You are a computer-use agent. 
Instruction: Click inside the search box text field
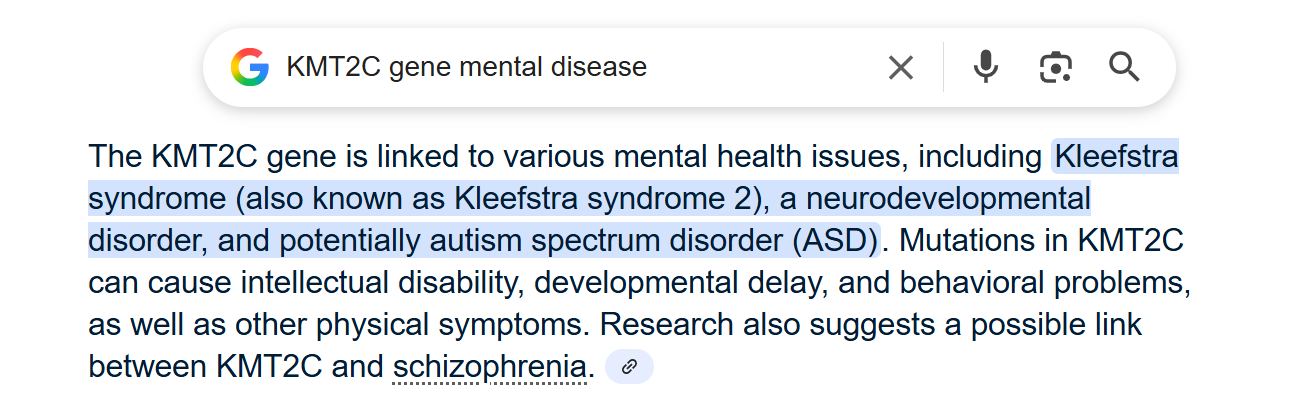click(570, 67)
